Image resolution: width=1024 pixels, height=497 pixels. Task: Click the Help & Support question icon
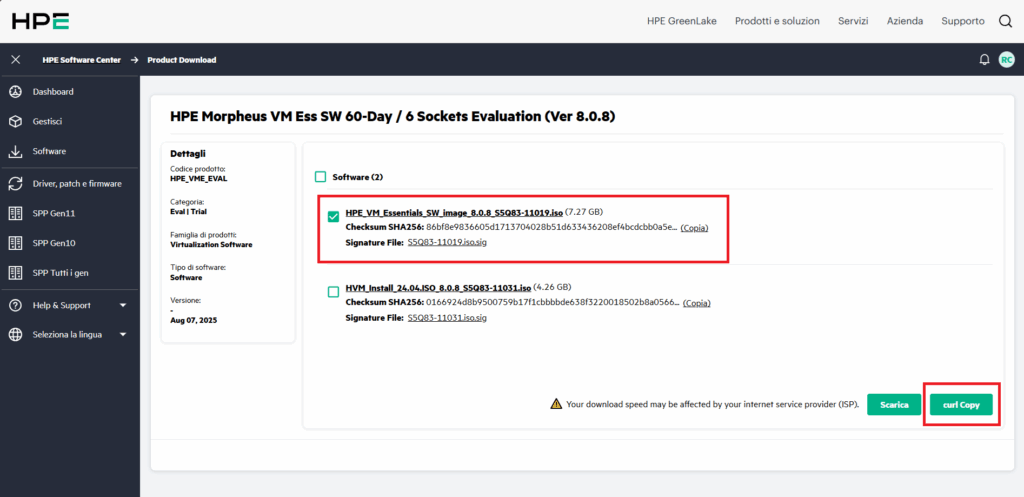16,305
